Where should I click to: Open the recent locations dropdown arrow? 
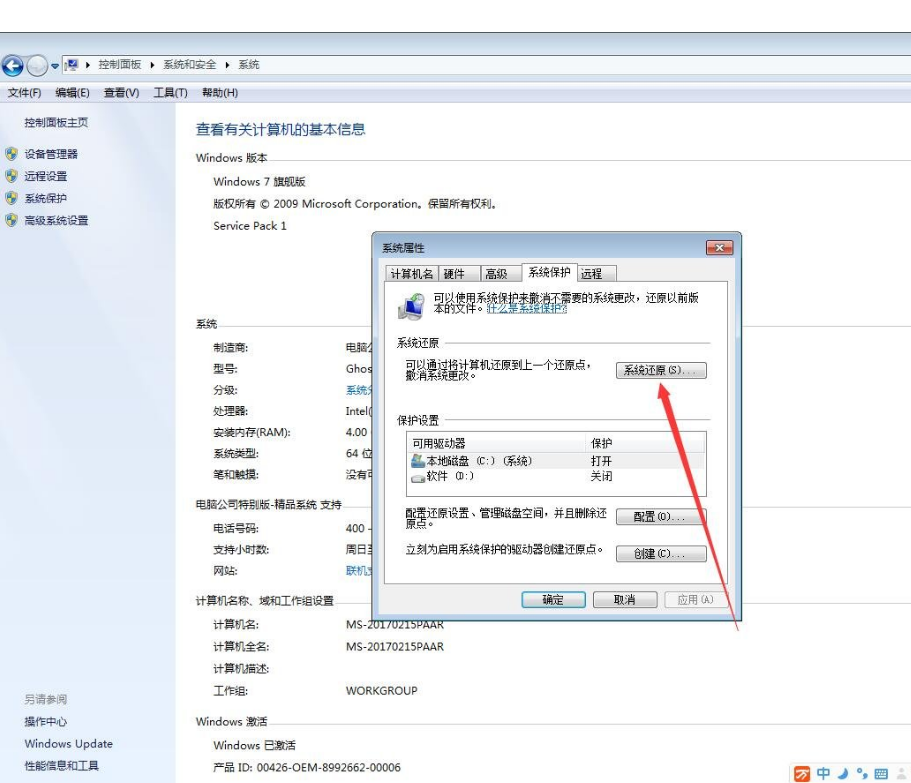[54, 66]
